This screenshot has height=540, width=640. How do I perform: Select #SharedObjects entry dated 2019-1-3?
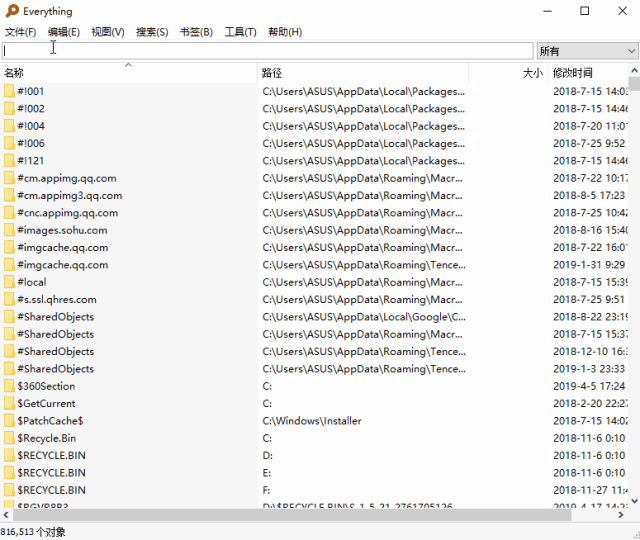pos(56,369)
